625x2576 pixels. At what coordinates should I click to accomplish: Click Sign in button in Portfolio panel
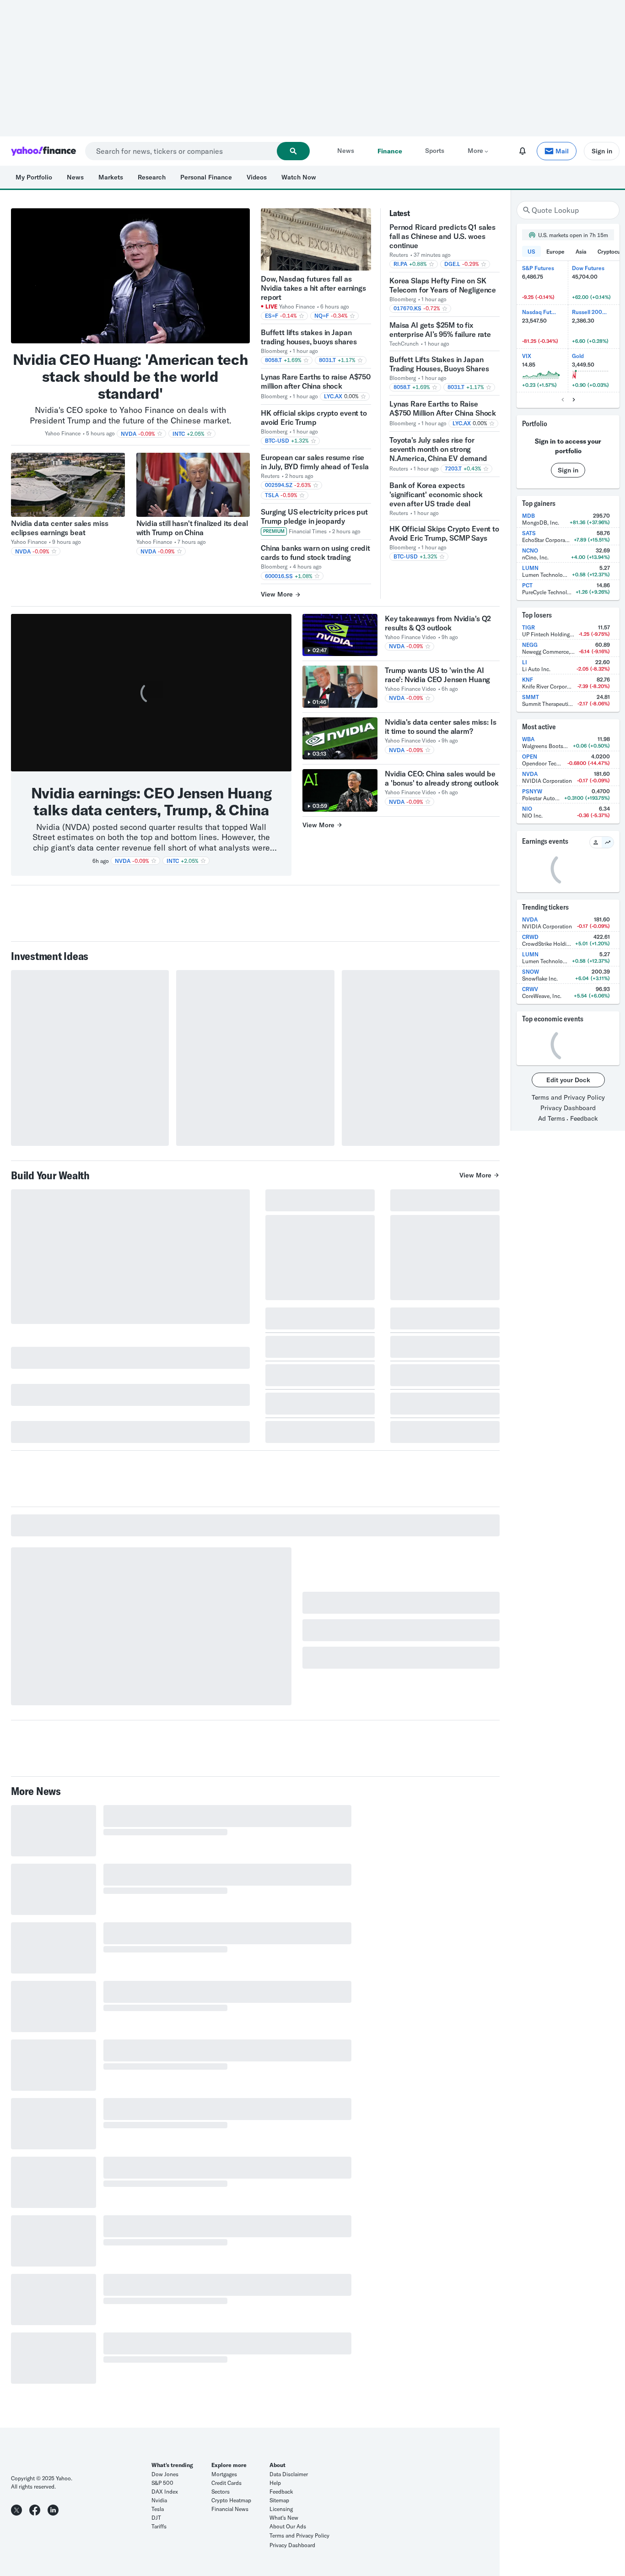[x=568, y=470]
